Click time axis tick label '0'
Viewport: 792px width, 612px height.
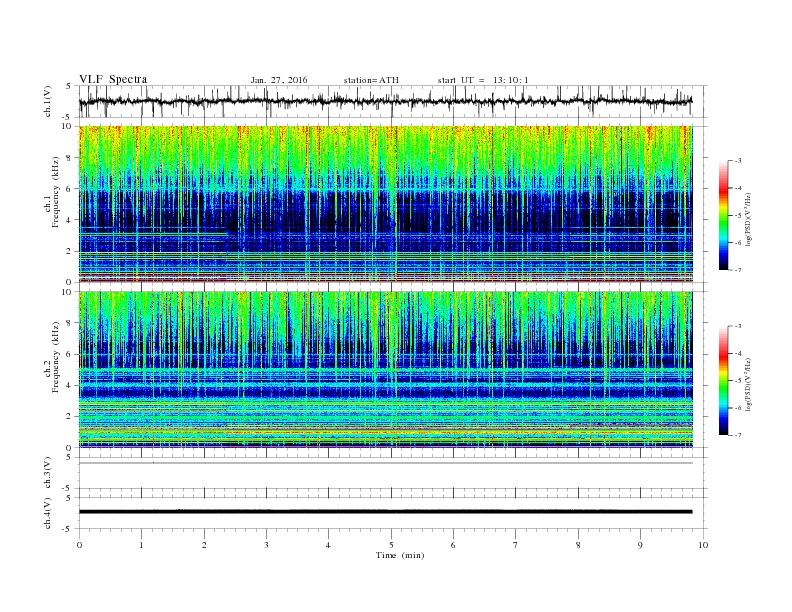pos(79,545)
